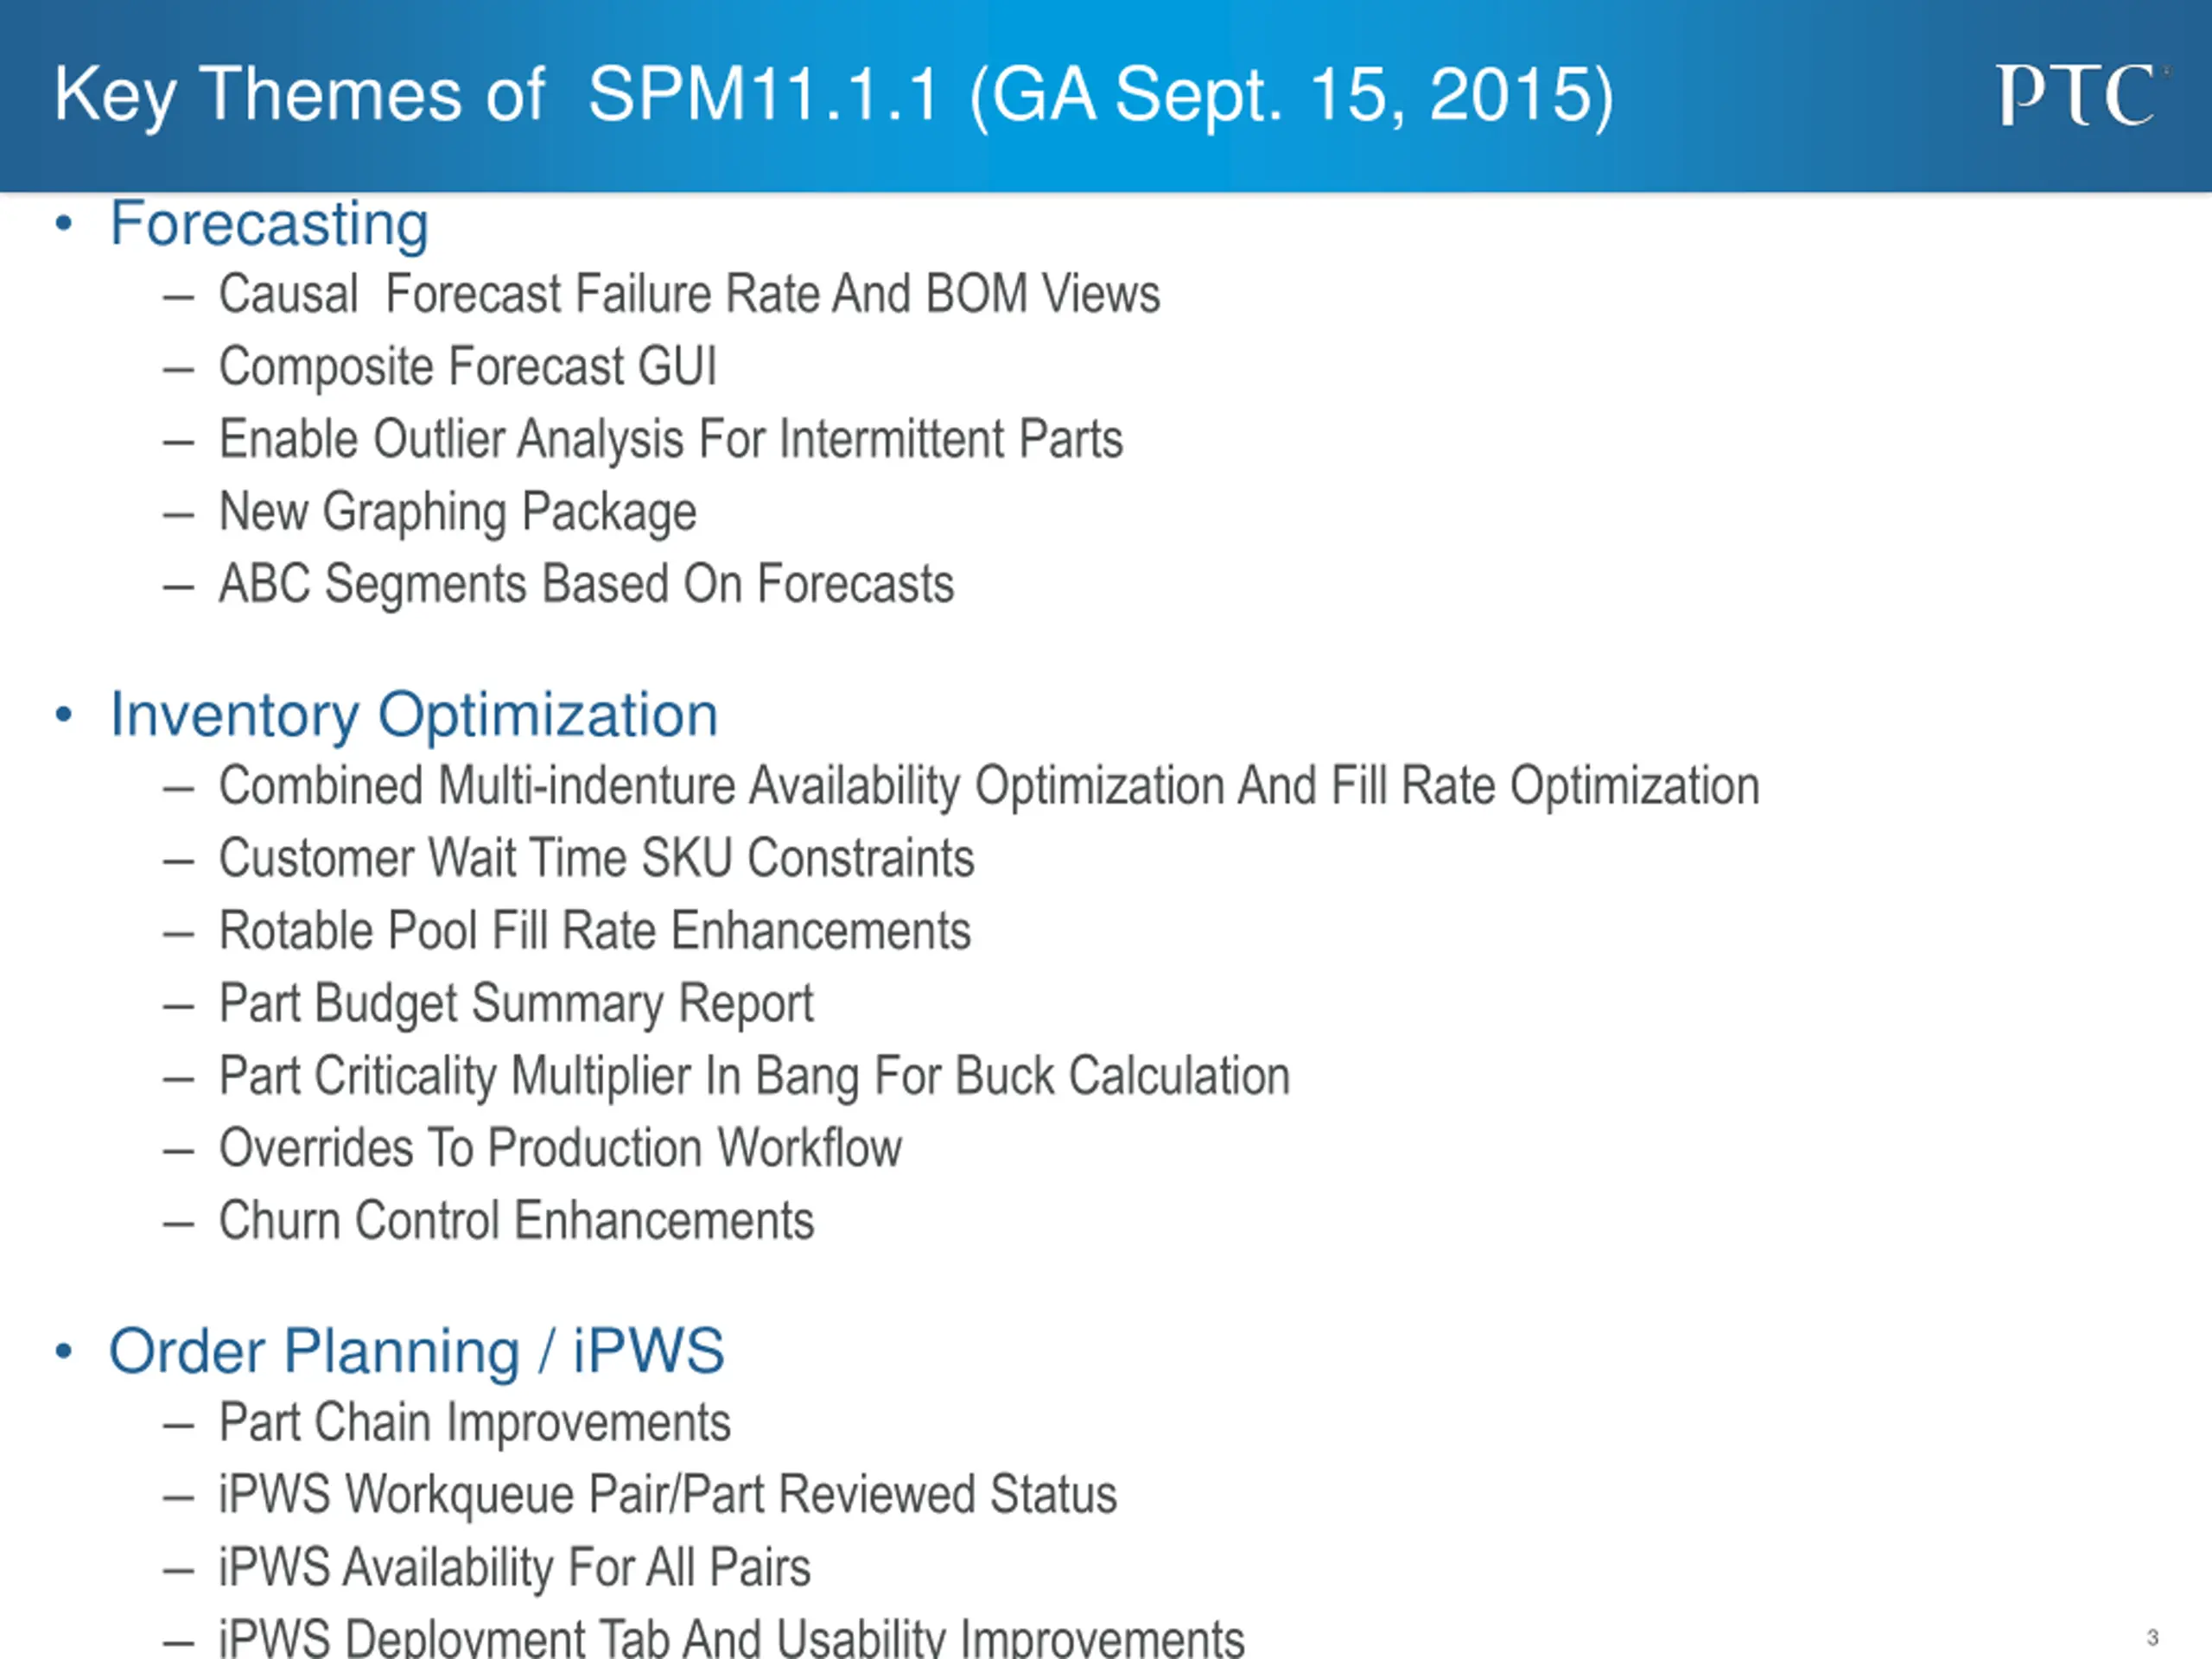Select the 'Part Budget Summary Report' item
Screen dimensions: 2212x1659
(516, 1004)
